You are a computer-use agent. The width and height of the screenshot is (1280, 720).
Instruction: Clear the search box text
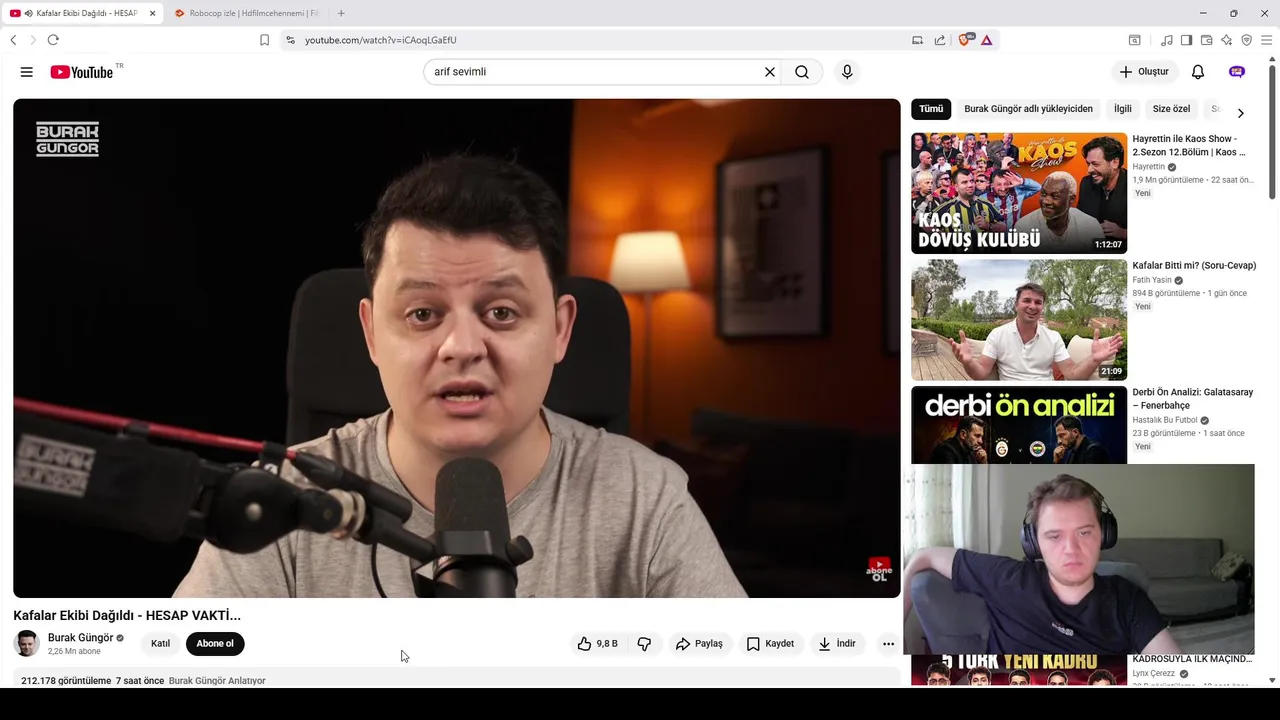pos(770,72)
